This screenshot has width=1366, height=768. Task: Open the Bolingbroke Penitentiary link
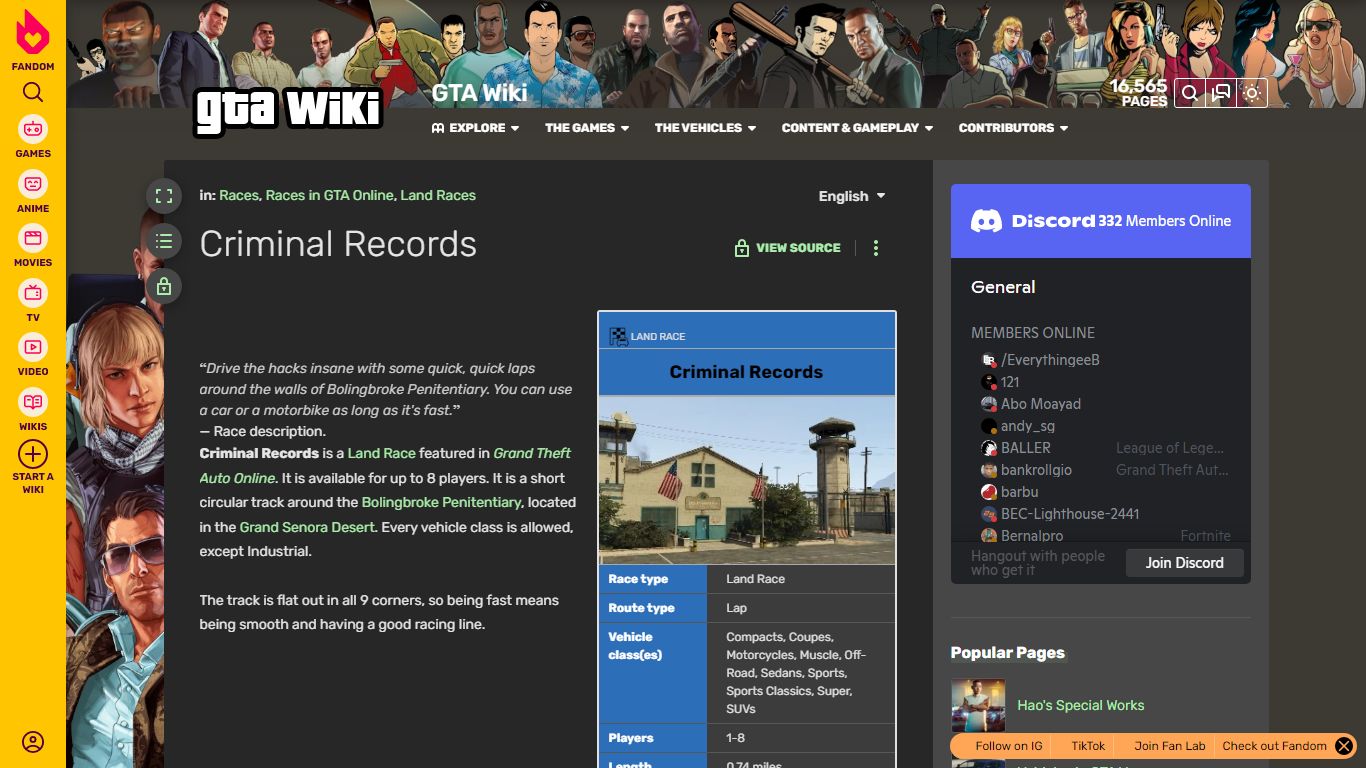click(x=441, y=502)
